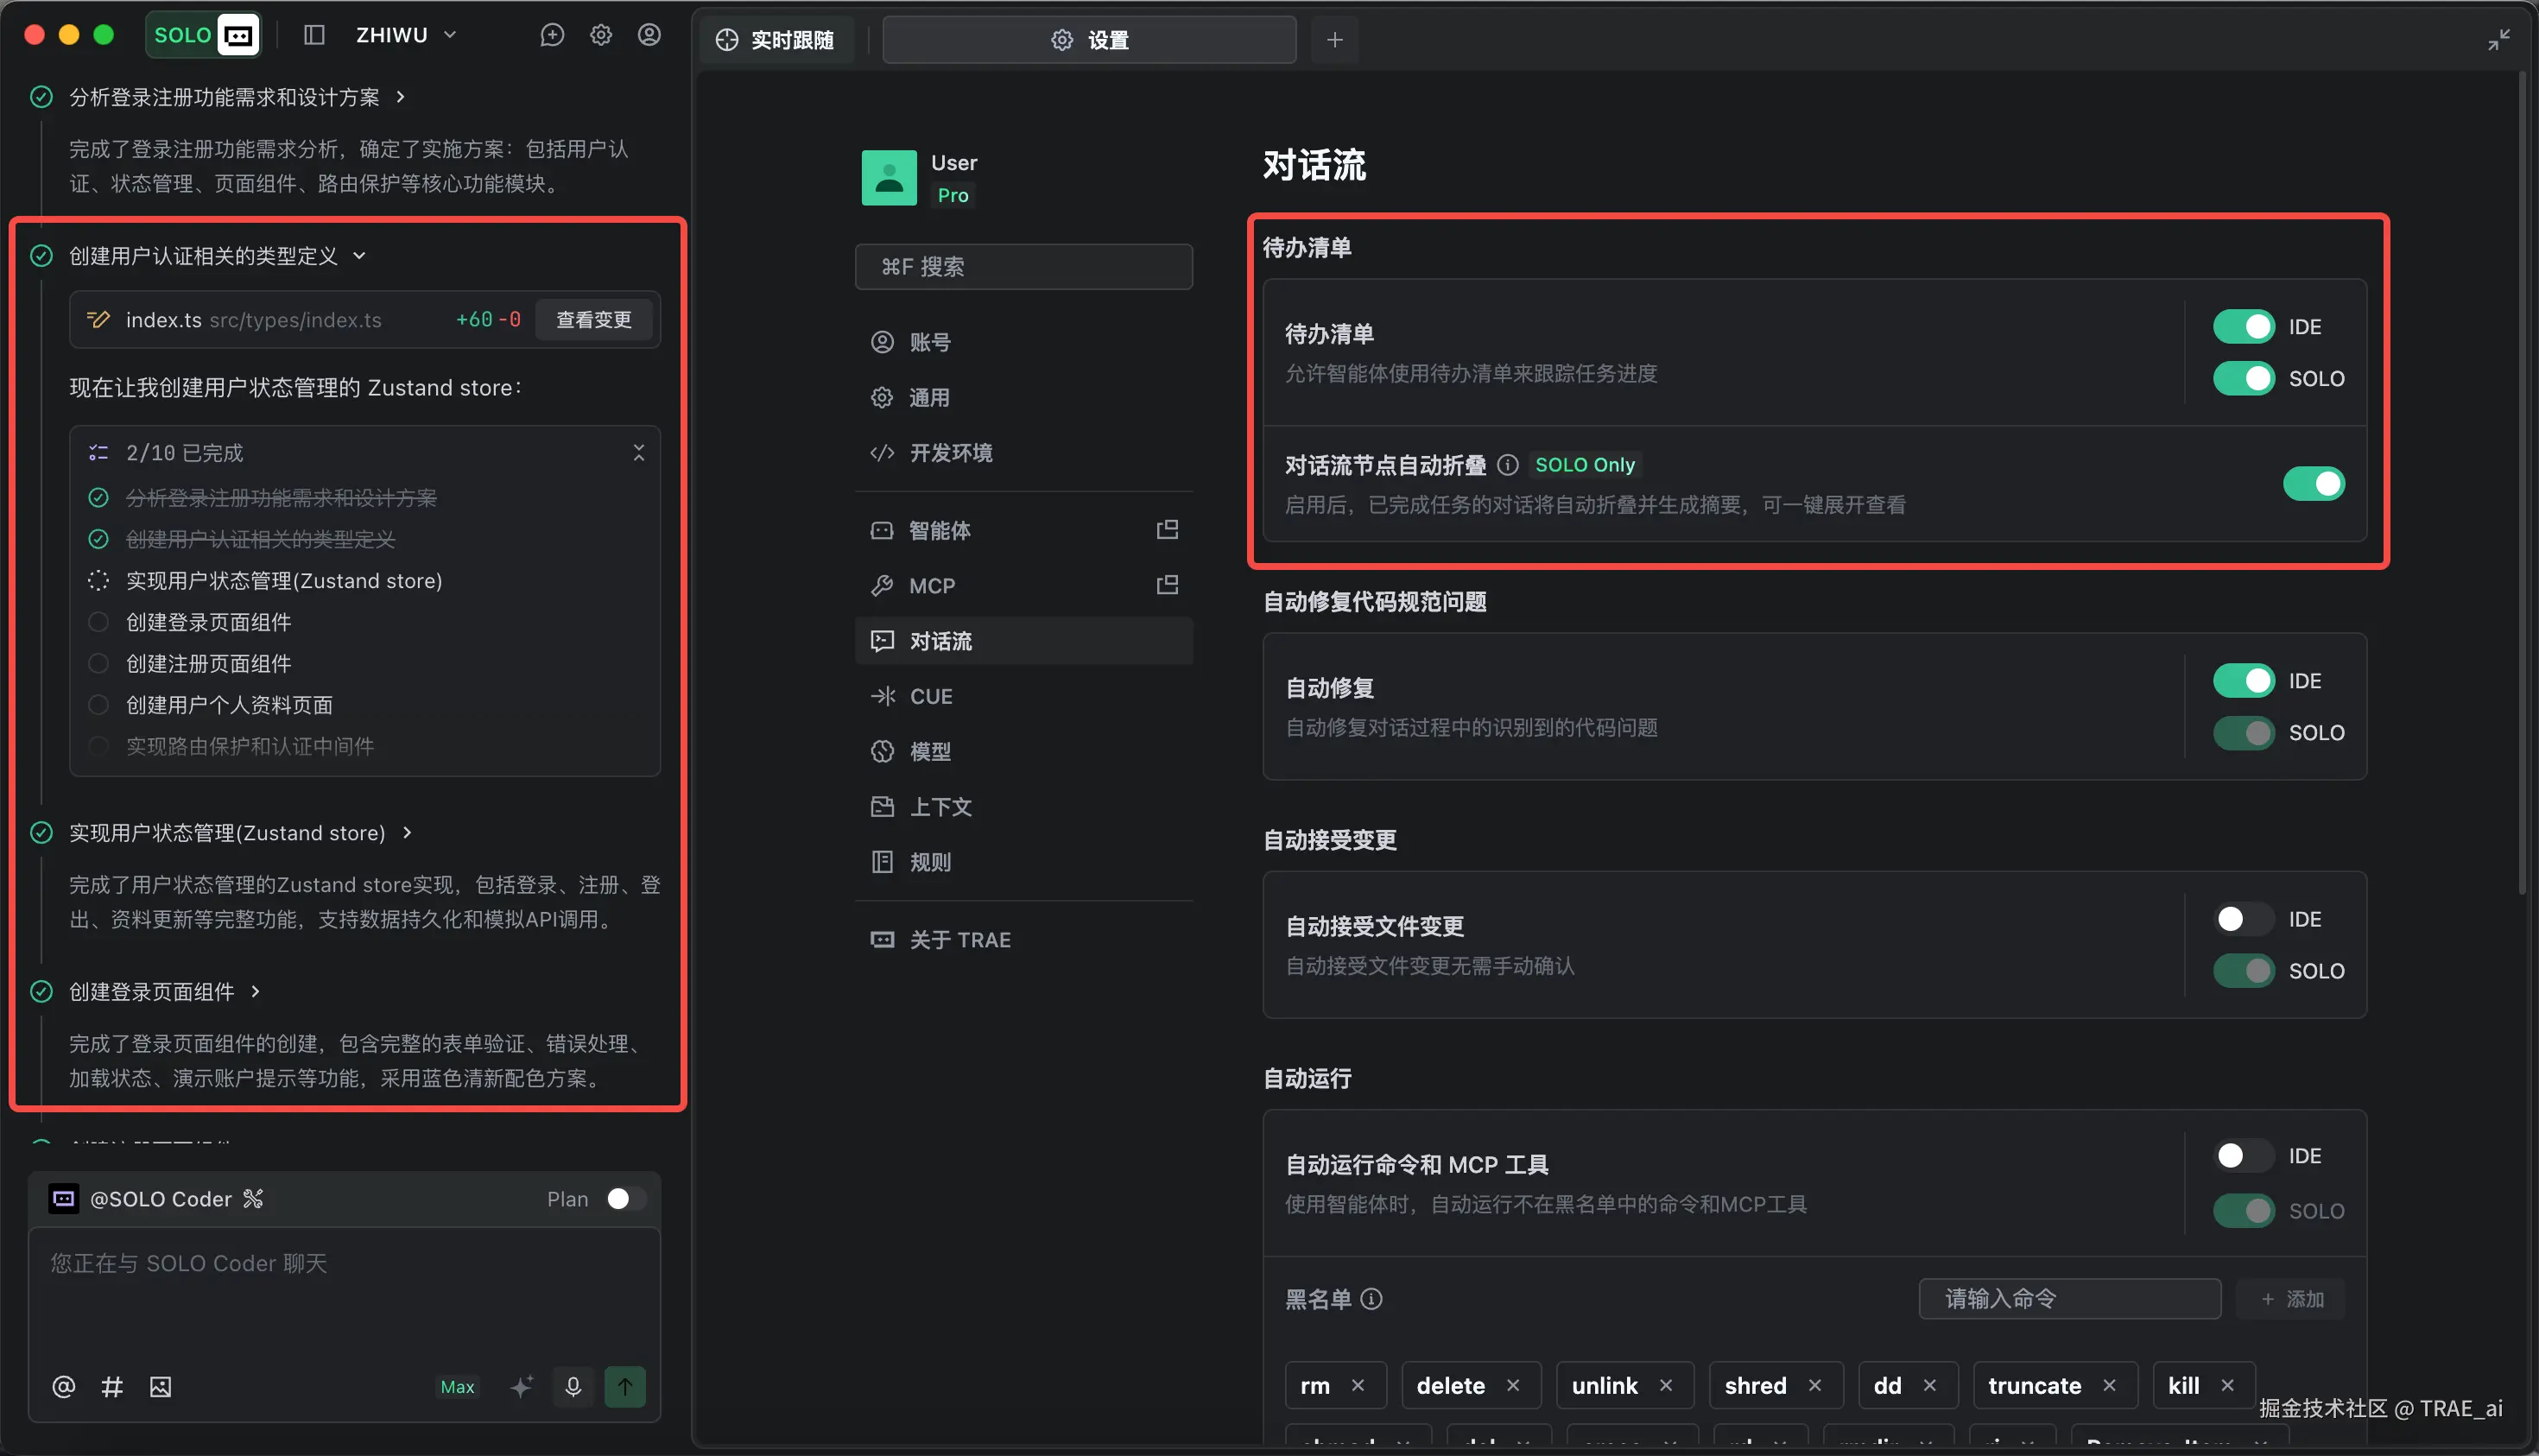Click the 请输入命令 blacklist input field
2539x1456 pixels.
pyautogui.click(x=2069, y=1298)
